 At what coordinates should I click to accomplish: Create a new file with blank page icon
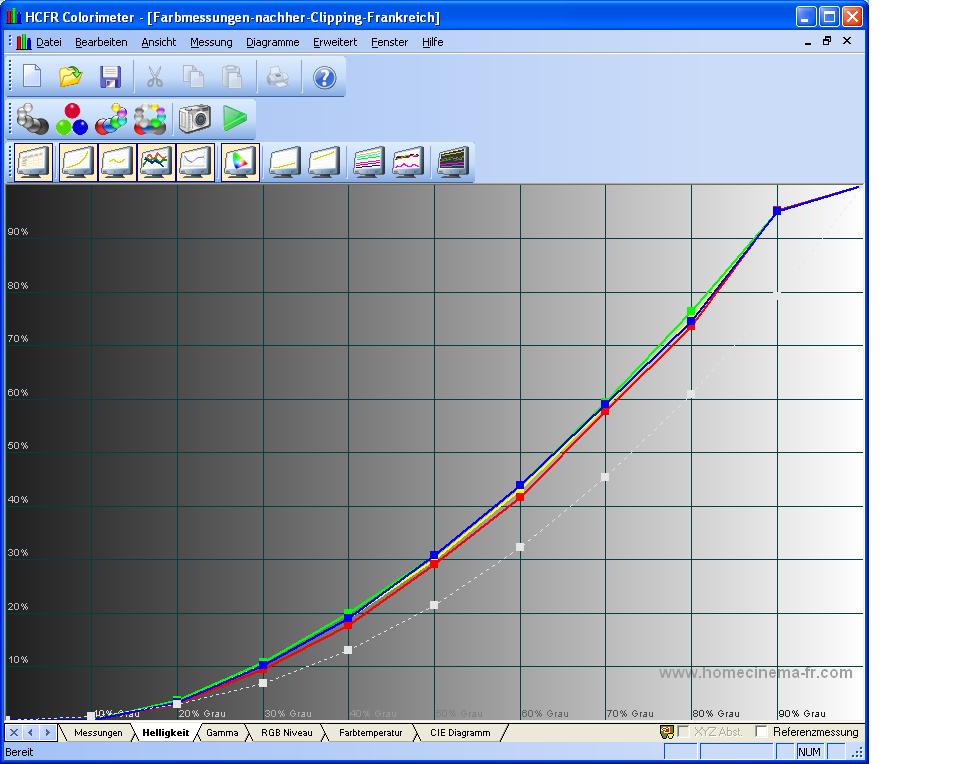click(x=32, y=77)
